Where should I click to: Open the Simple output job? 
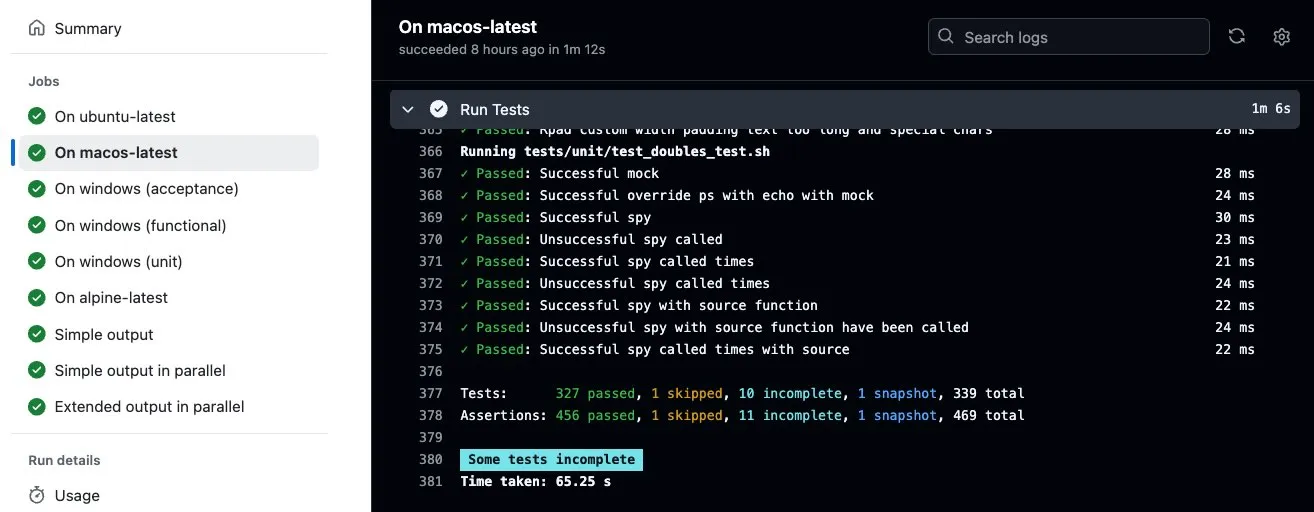click(169, 335)
